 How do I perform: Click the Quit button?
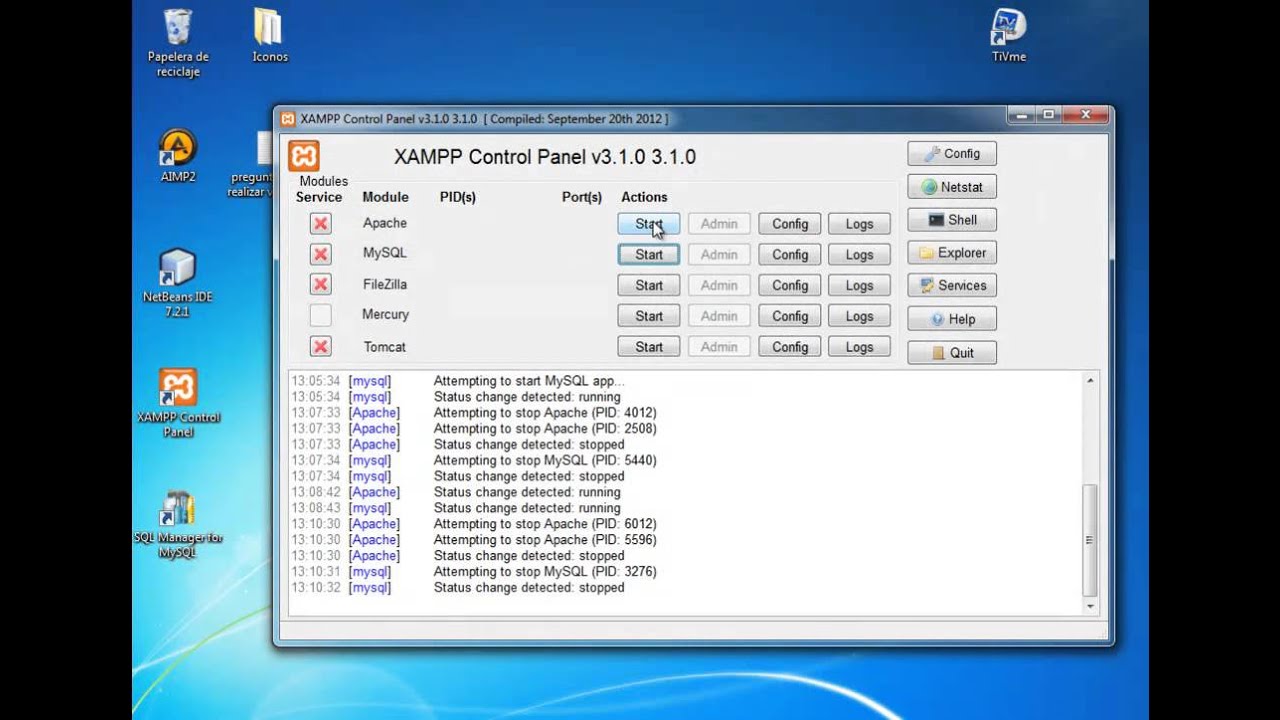(x=952, y=352)
